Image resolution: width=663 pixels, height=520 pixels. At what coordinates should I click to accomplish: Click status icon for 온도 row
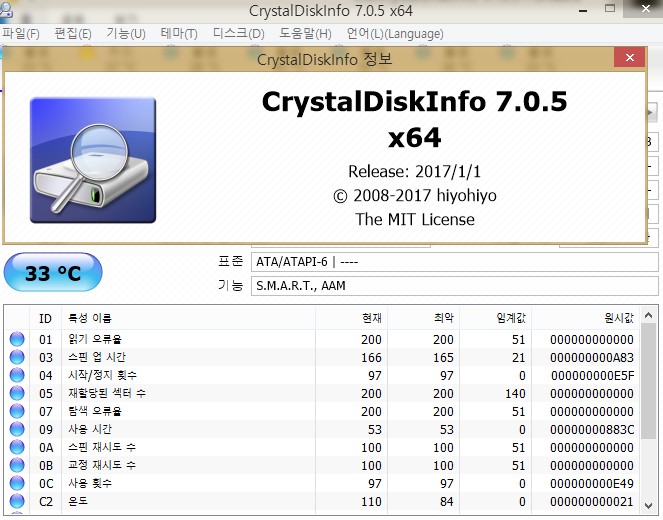[x=17, y=501]
